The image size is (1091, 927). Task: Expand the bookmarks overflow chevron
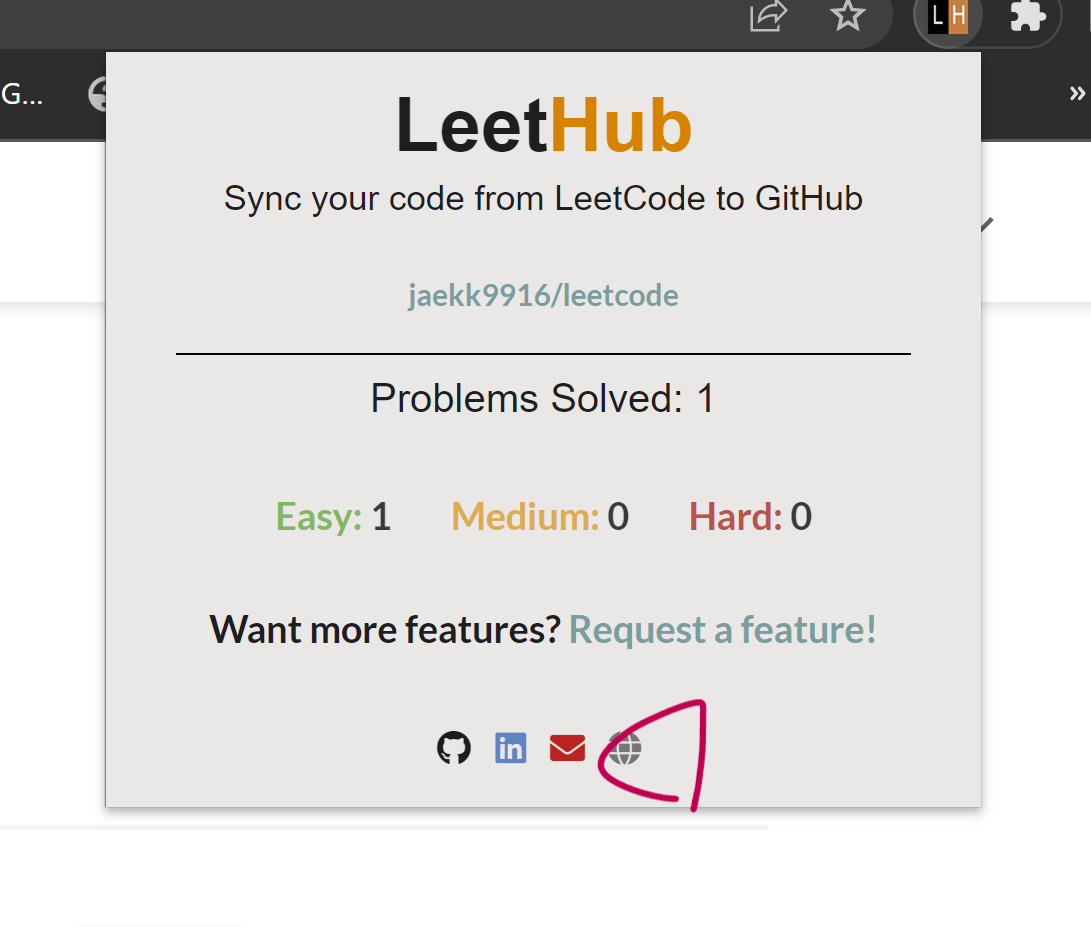pos(1077,94)
